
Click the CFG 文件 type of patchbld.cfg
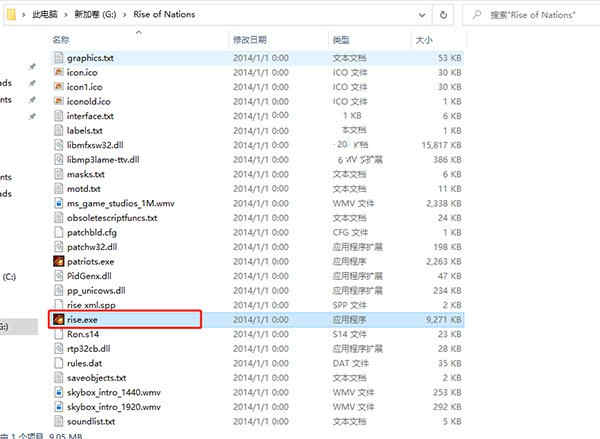[x=350, y=232]
